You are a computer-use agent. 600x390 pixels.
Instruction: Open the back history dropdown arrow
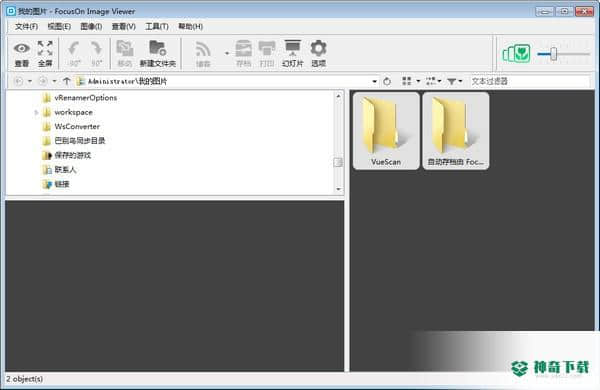tap(30, 81)
